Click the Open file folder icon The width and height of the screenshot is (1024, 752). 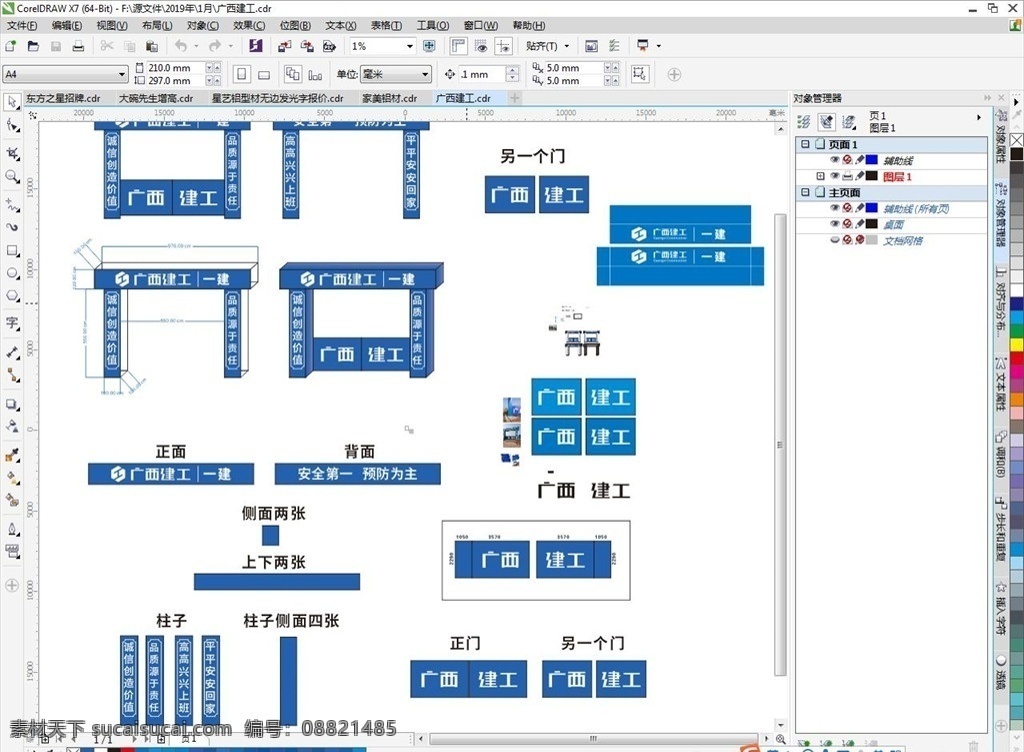[x=33, y=46]
